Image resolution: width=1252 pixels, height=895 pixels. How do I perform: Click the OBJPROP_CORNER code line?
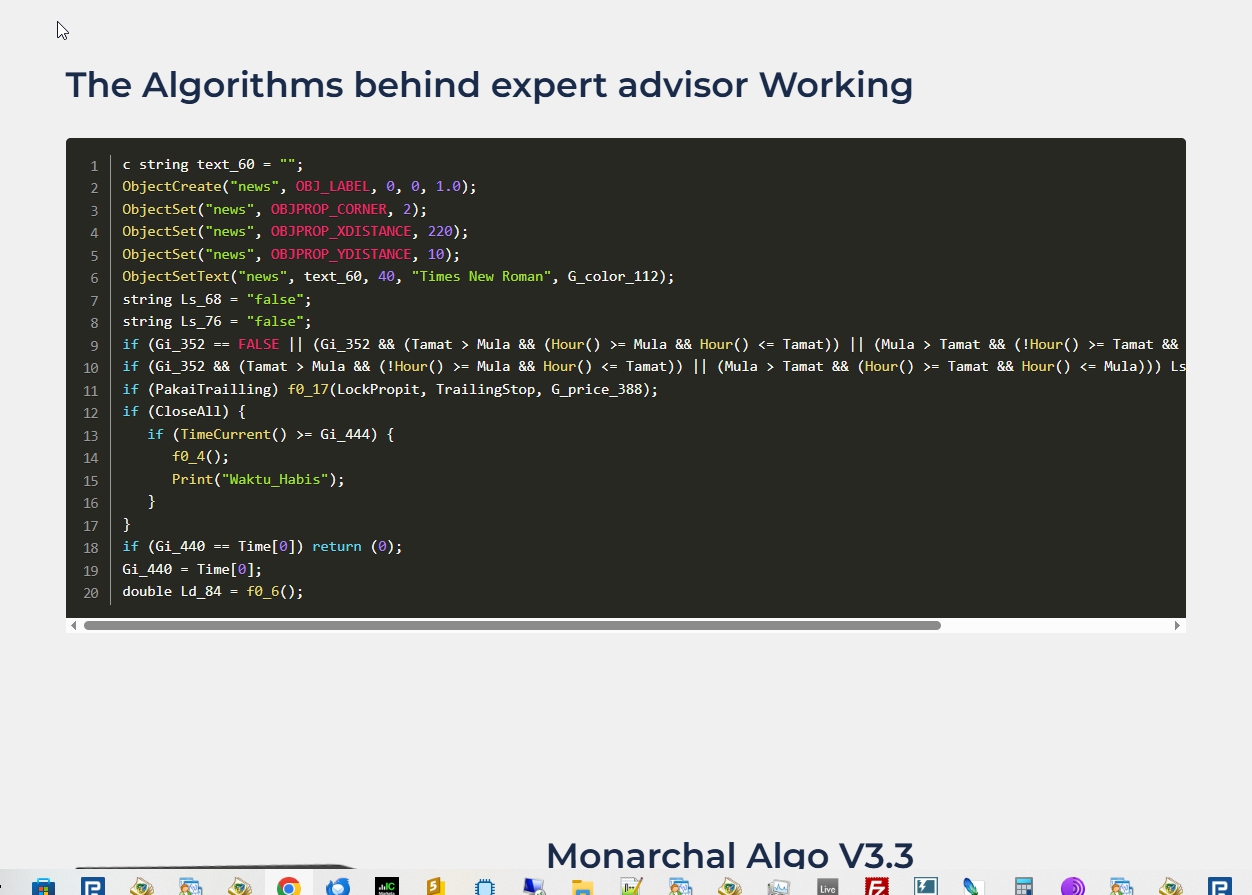(x=275, y=209)
